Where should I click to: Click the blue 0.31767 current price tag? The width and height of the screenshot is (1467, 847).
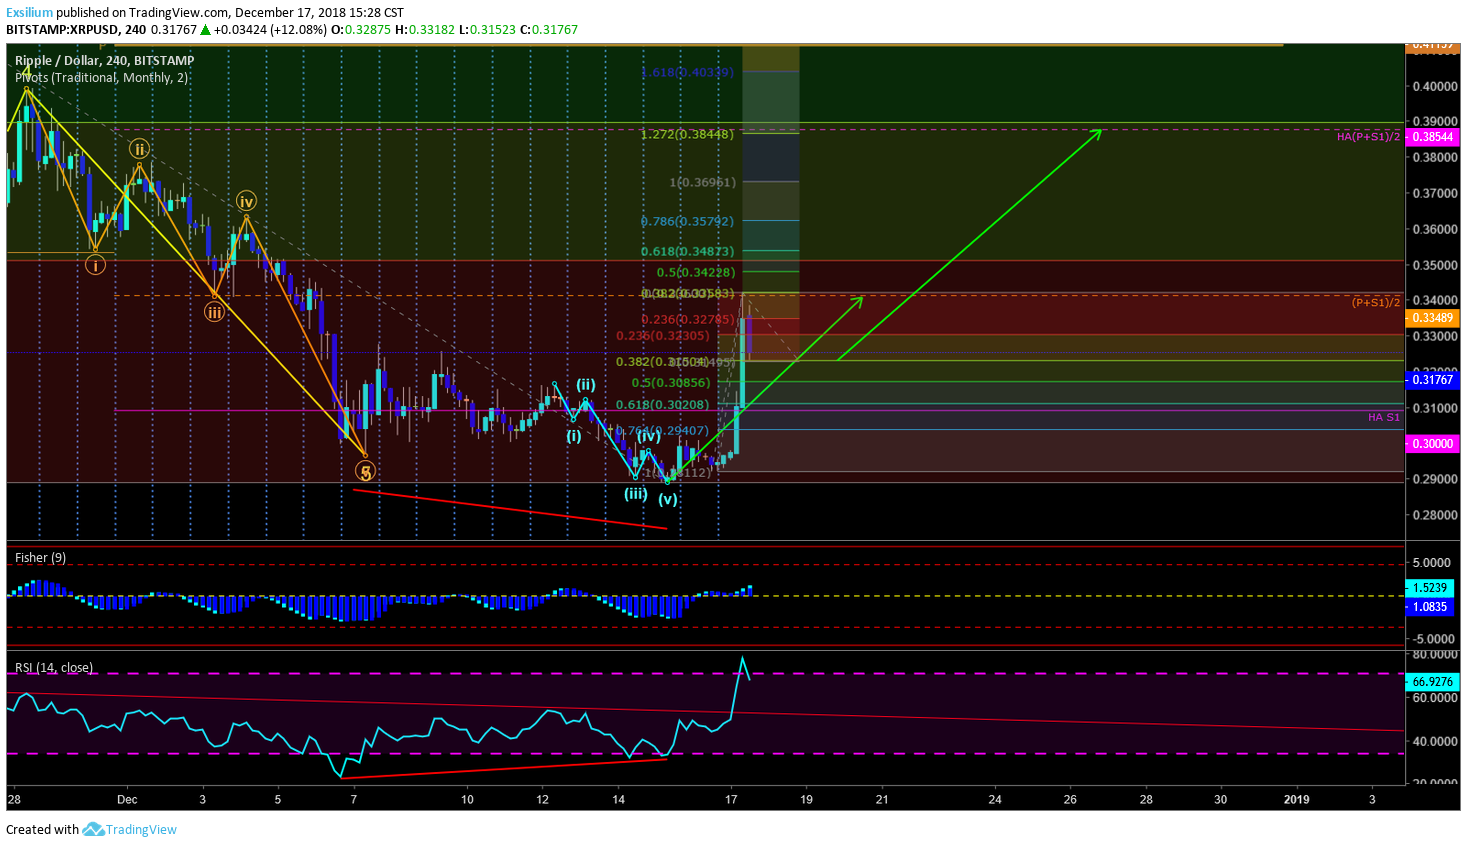point(1432,380)
